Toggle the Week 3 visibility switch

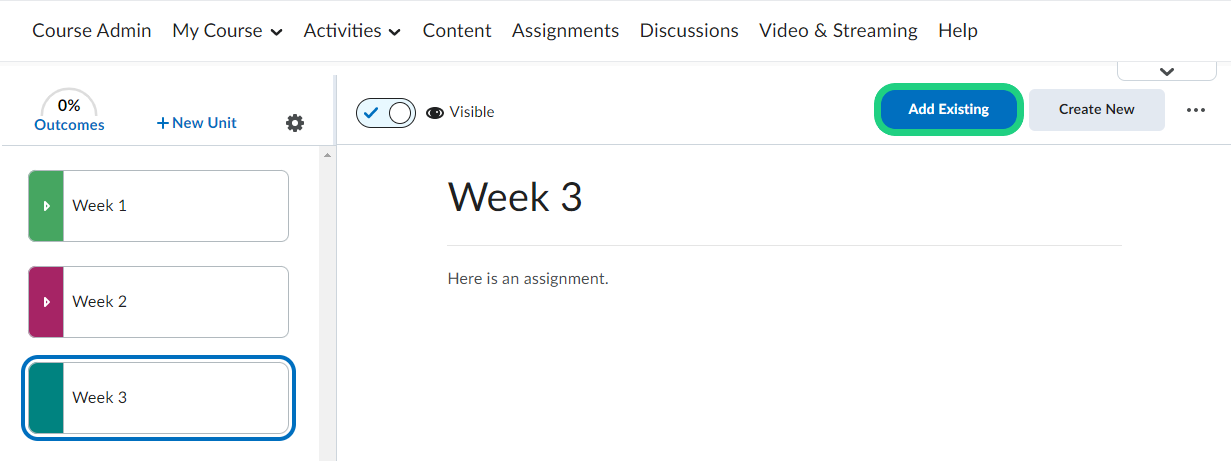[x=386, y=112]
